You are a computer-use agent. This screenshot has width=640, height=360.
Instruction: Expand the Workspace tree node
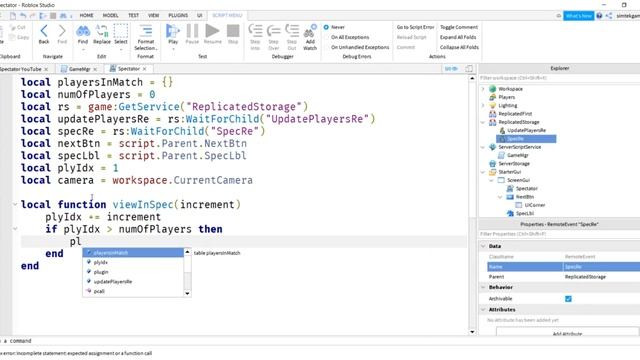click(x=483, y=89)
